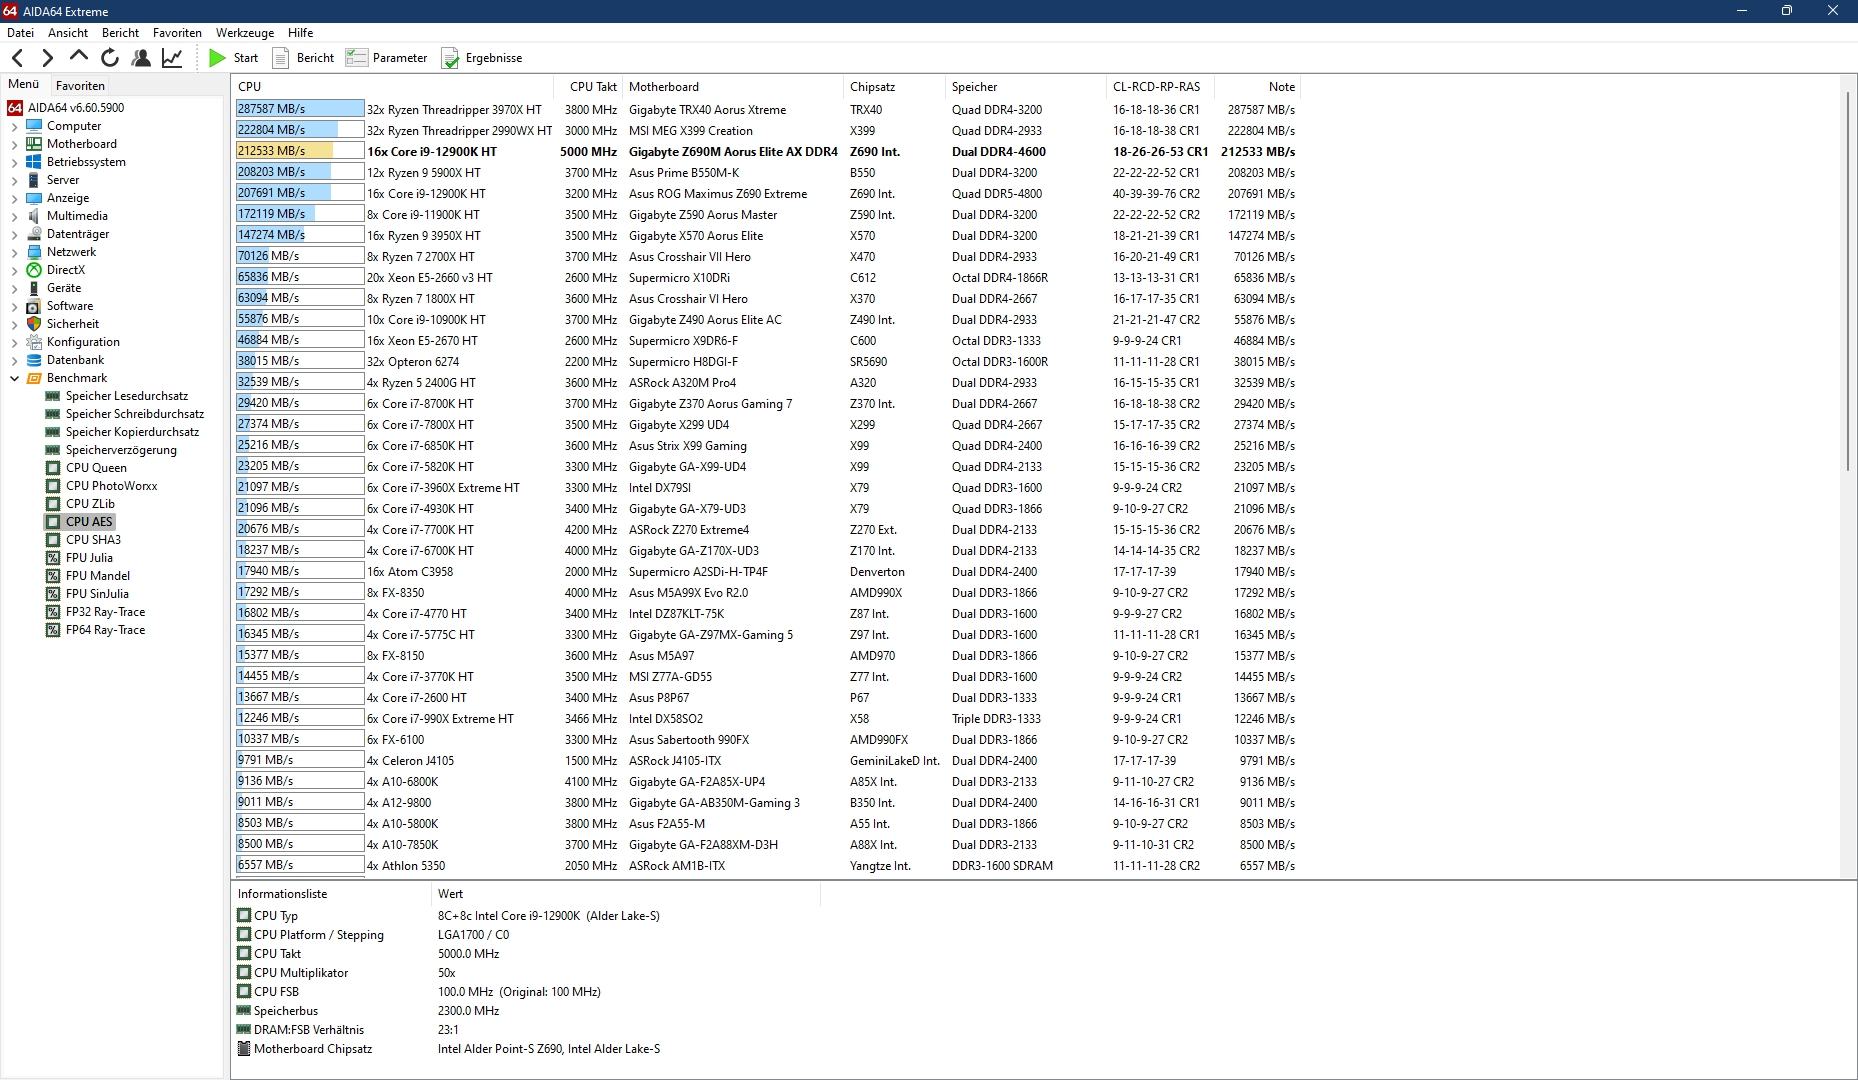
Task: Switch to the Menü tab
Action: pos(24,85)
